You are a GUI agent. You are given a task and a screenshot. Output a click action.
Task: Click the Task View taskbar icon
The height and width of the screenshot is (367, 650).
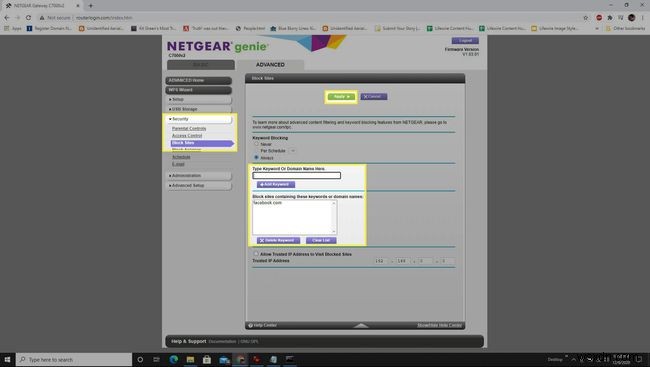156,360
